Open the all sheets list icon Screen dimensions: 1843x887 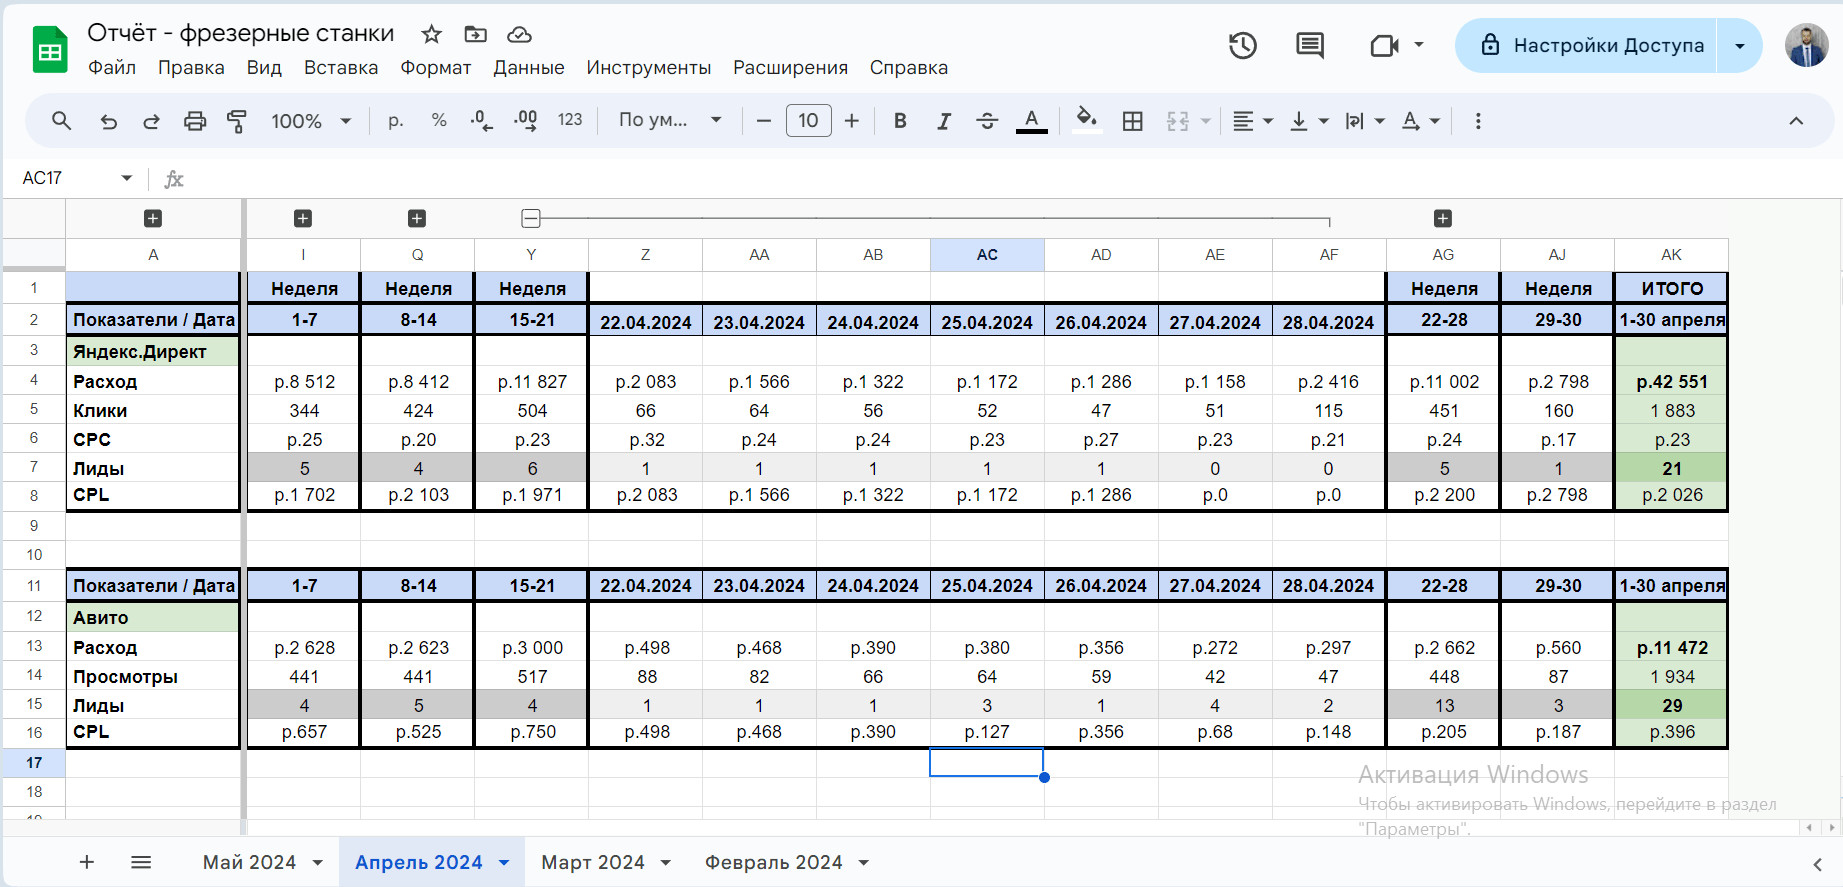141,862
